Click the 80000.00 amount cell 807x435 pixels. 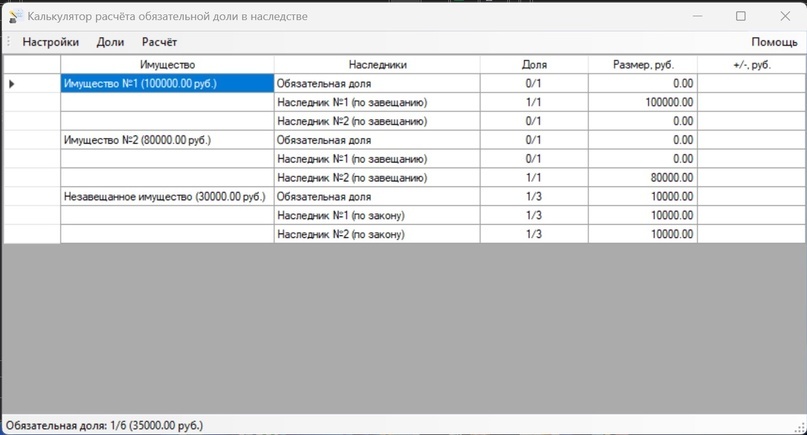[643, 178]
